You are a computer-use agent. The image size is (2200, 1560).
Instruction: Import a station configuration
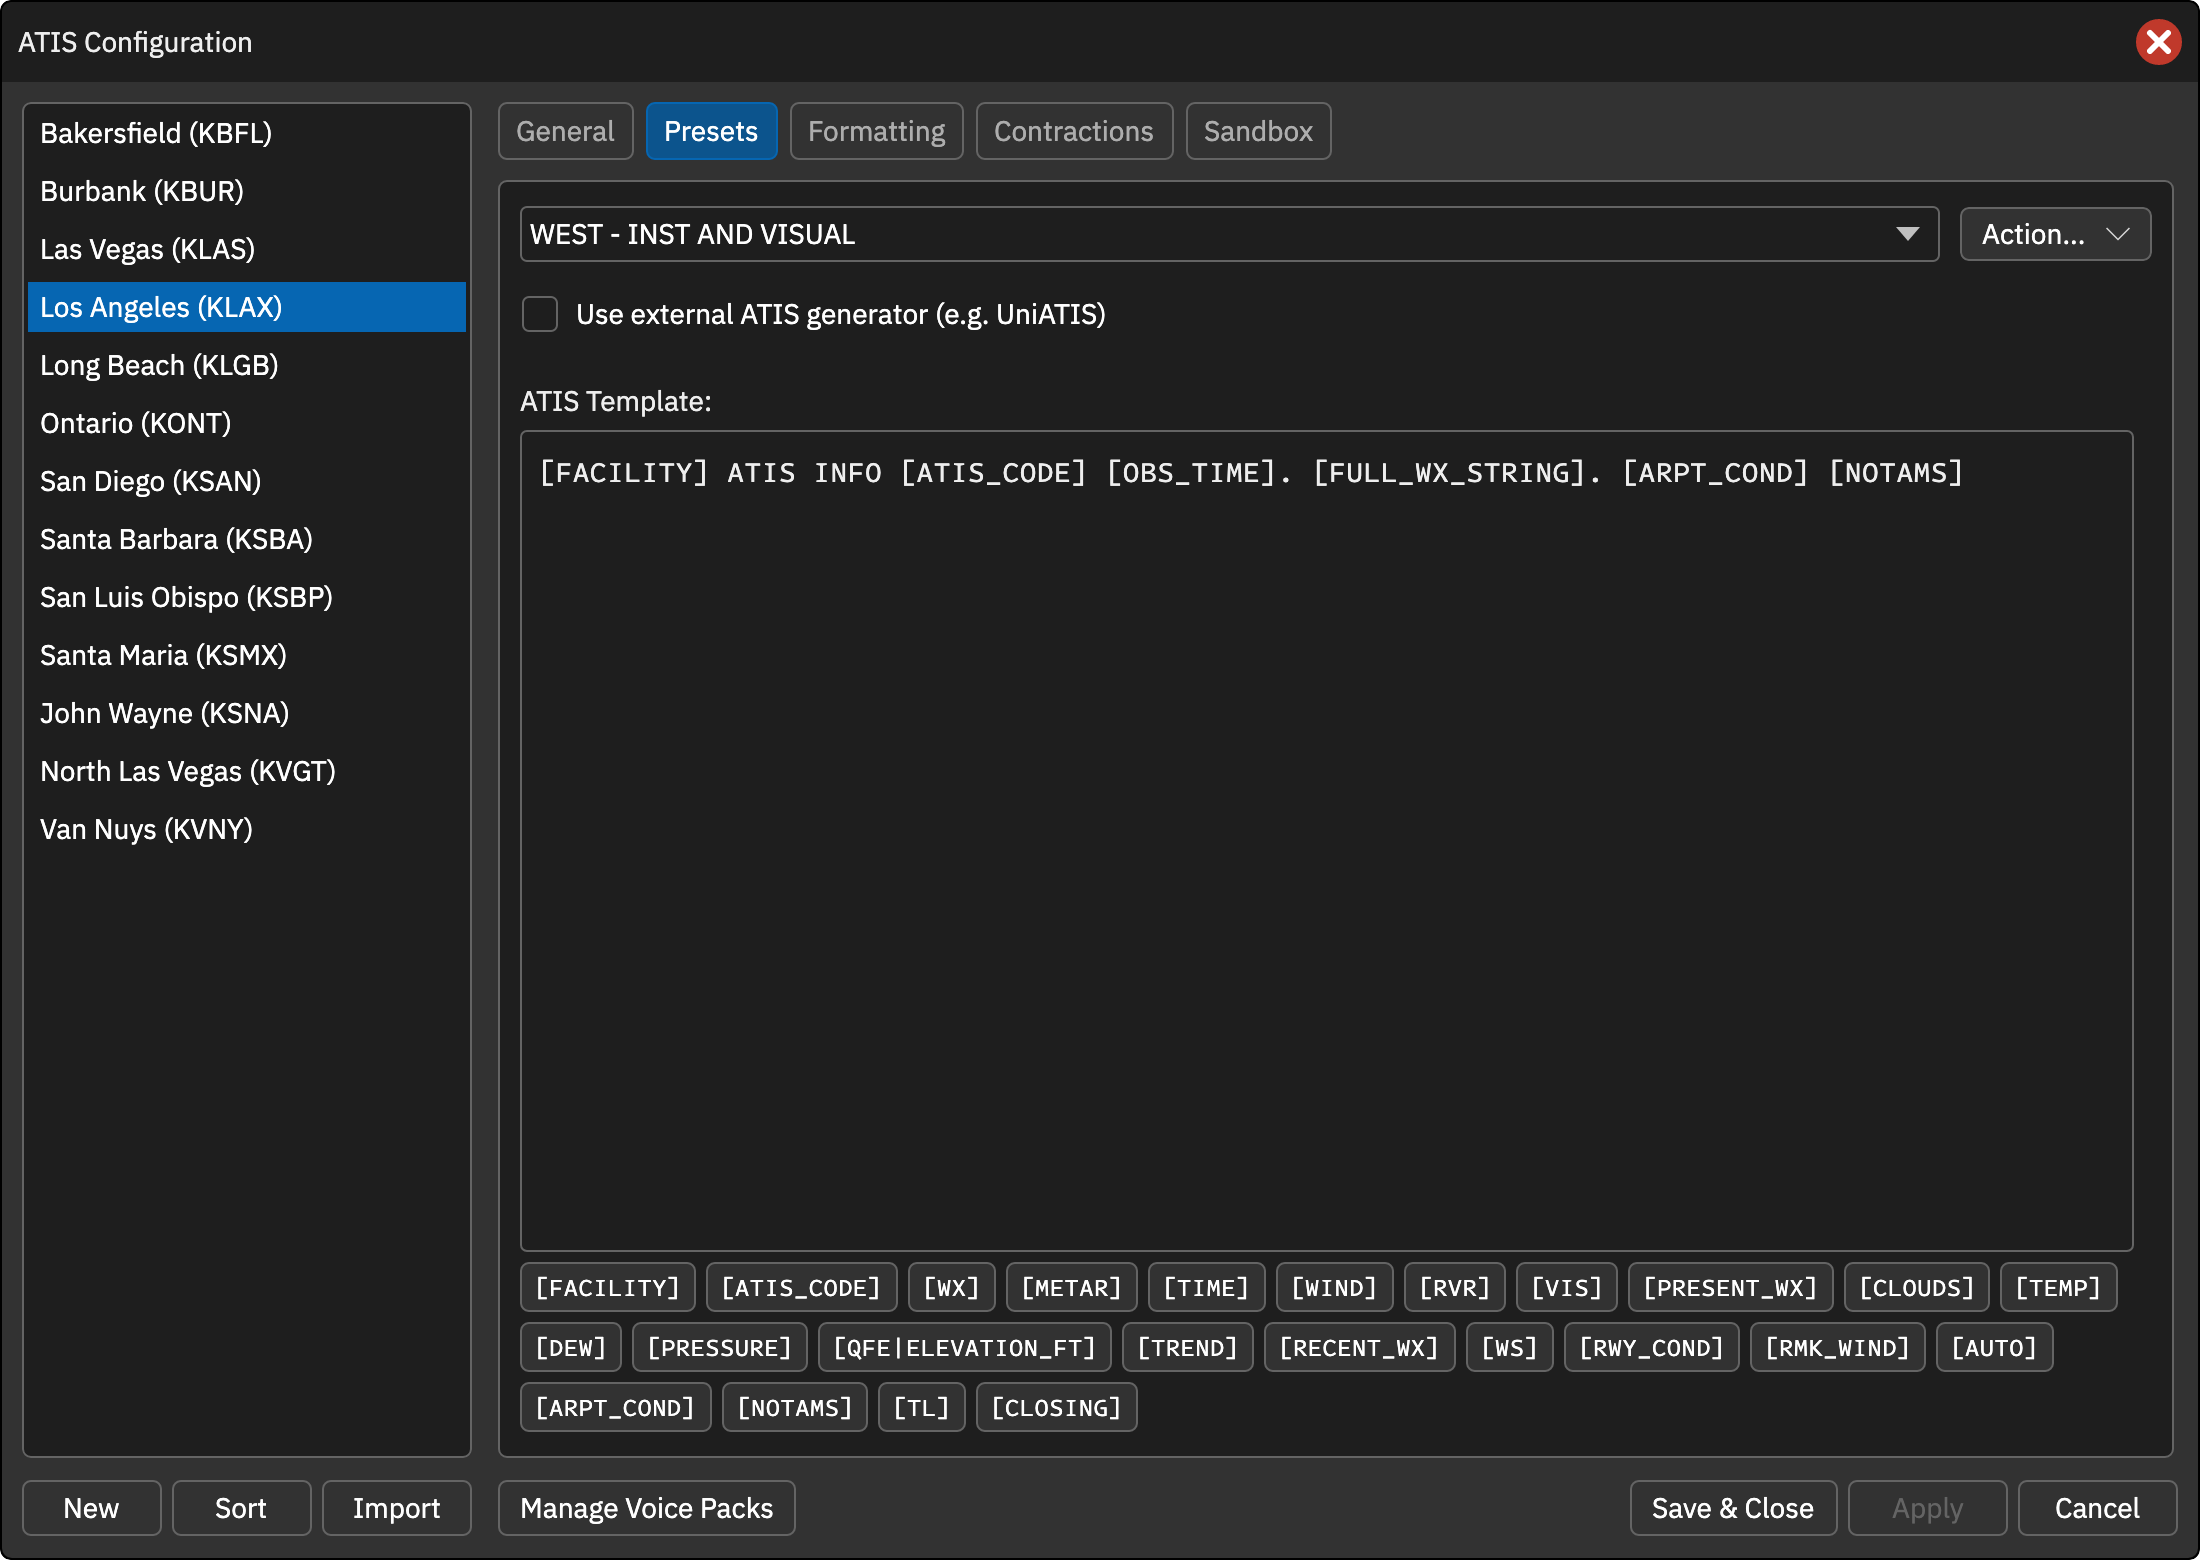click(x=396, y=1508)
